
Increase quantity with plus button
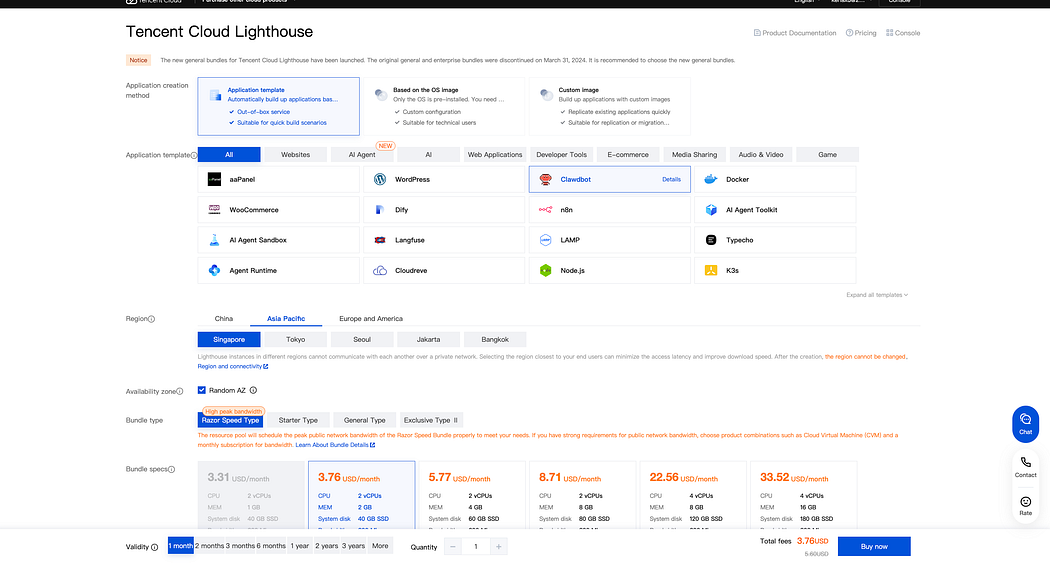[x=498, y=546]
